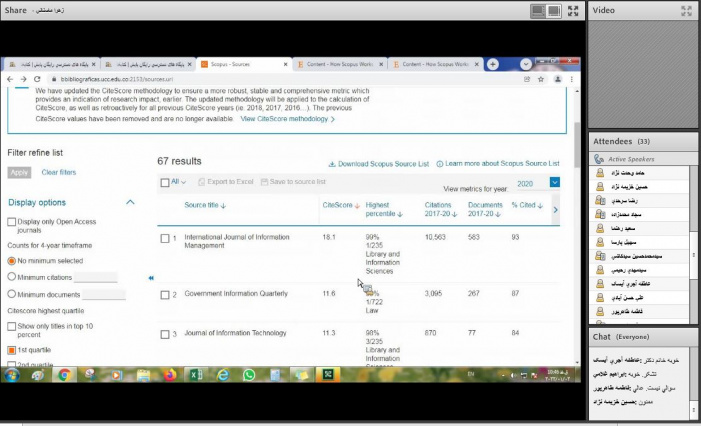This screenshot has height=426, width=701.
Task: Collapse the Display options section
Action: 130,202
